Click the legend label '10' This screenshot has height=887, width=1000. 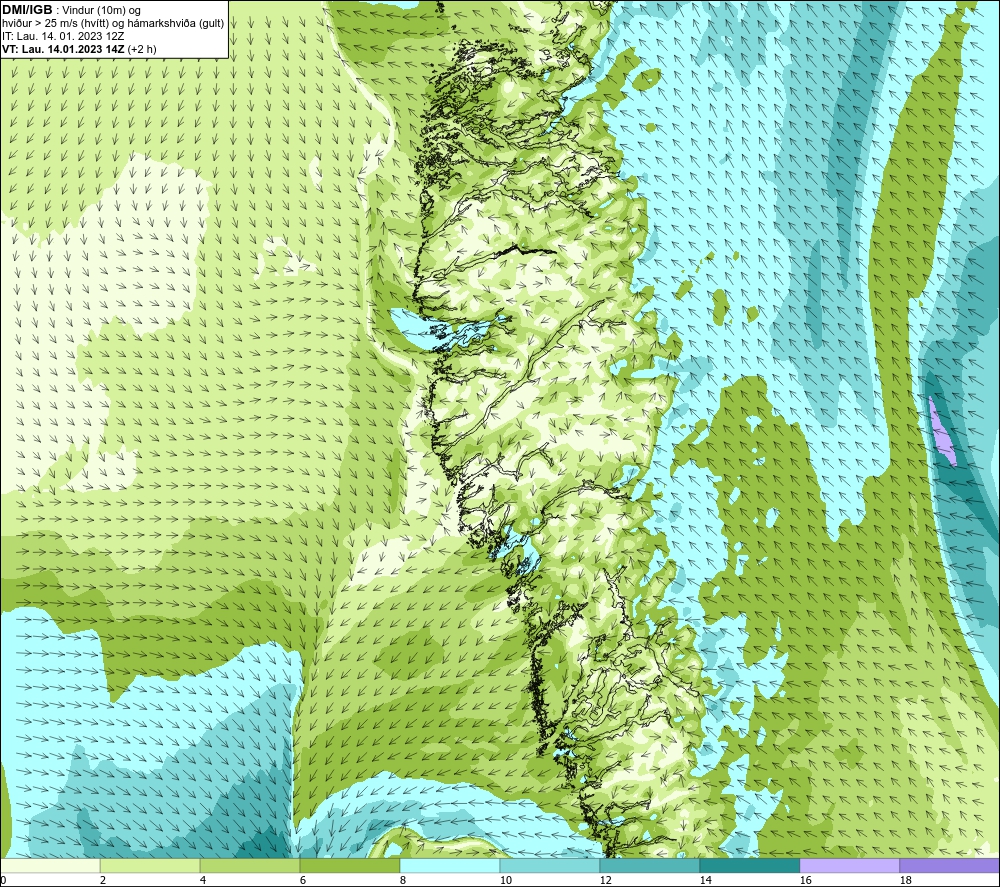[506, 881]
